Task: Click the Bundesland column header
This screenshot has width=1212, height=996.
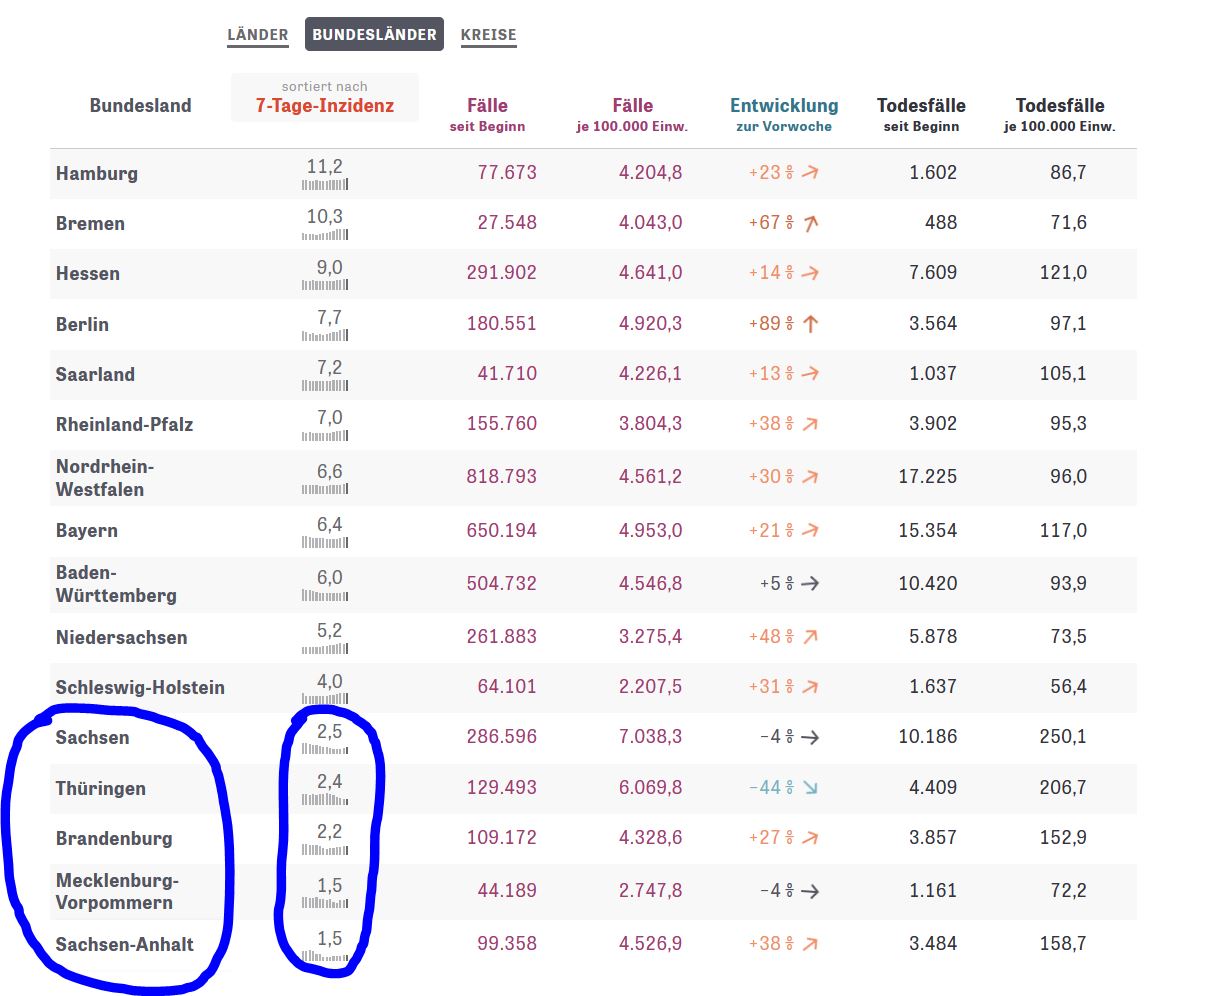Action: click(x=140, y=106)
